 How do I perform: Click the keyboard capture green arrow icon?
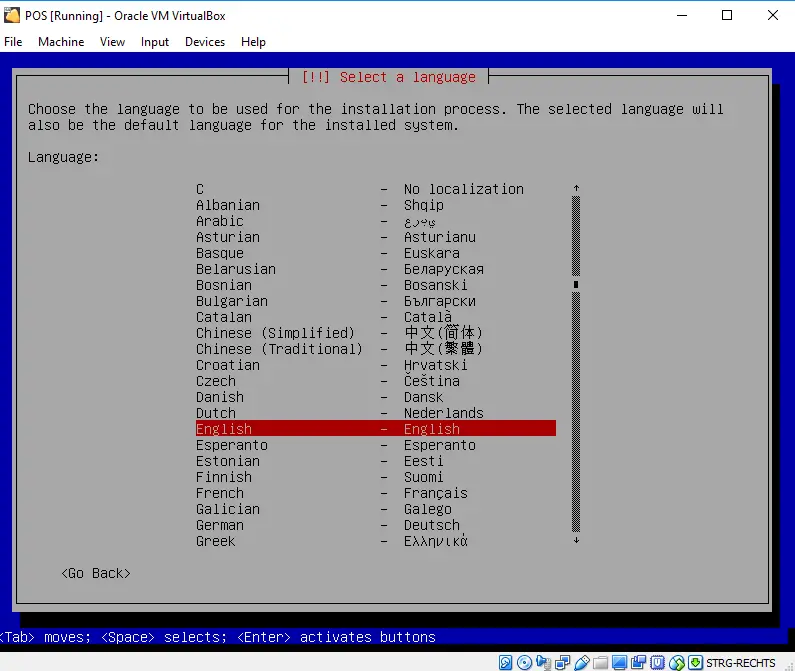(696, 662)
